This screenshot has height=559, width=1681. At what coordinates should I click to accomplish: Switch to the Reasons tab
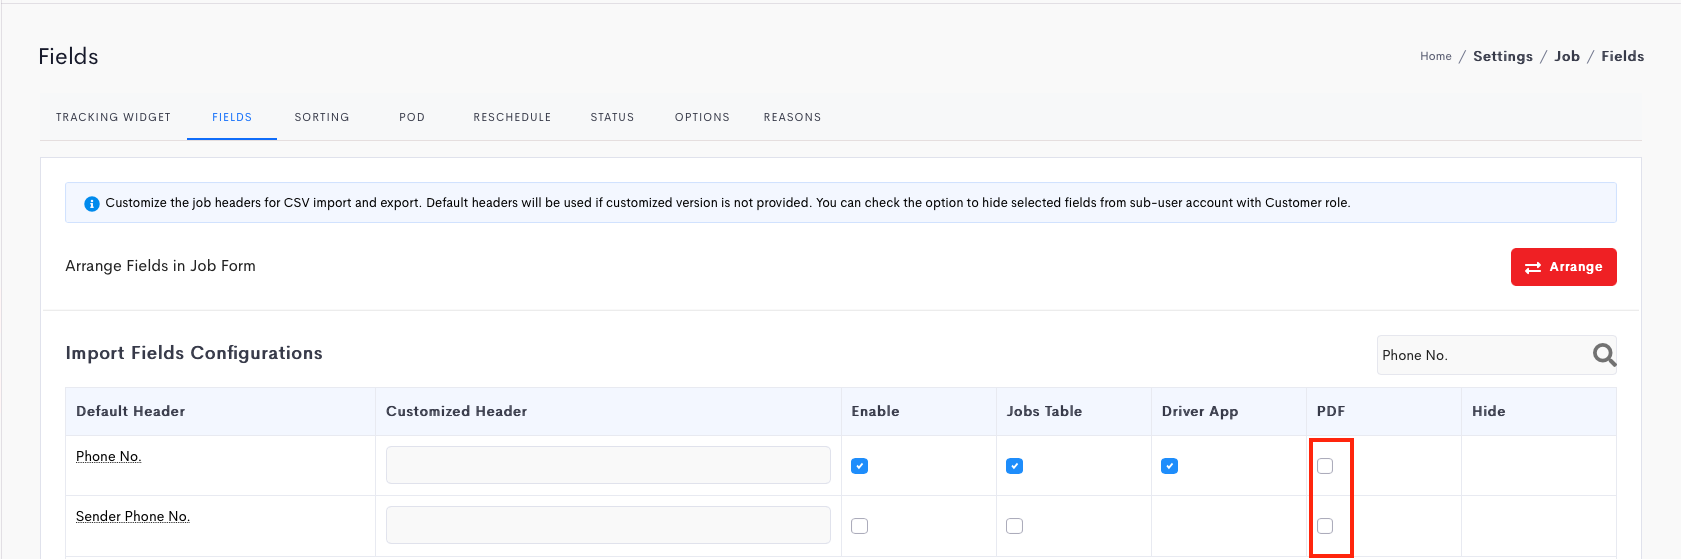(x=792, y=117)
